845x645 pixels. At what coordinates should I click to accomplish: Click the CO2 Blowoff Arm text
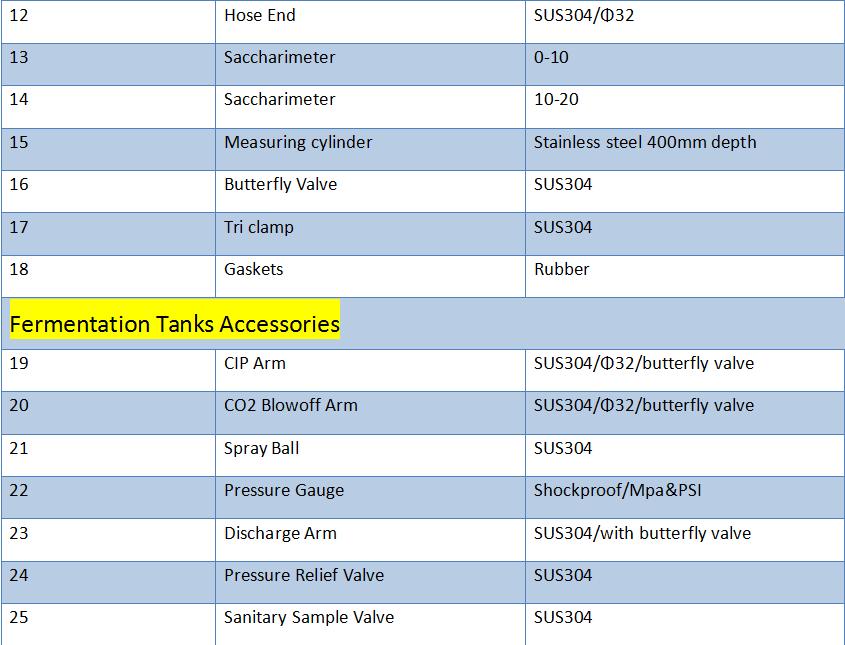pos(290,406)
